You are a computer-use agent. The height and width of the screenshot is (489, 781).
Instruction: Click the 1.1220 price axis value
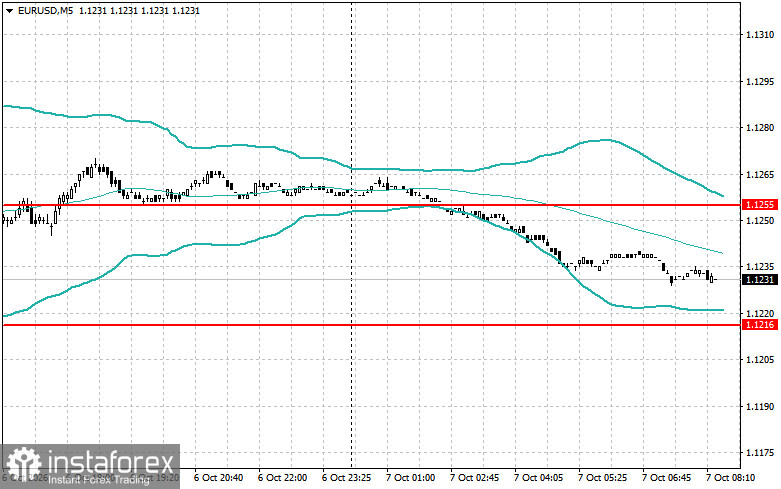point(760,313)
